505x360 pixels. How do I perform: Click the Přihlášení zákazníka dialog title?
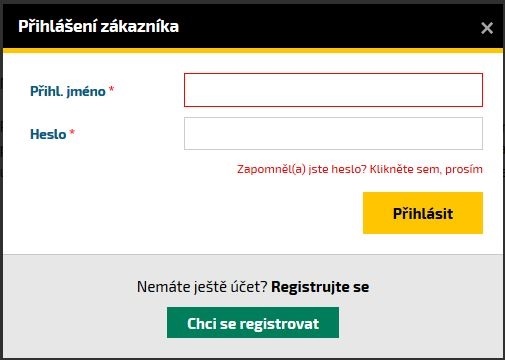[98, 26]
